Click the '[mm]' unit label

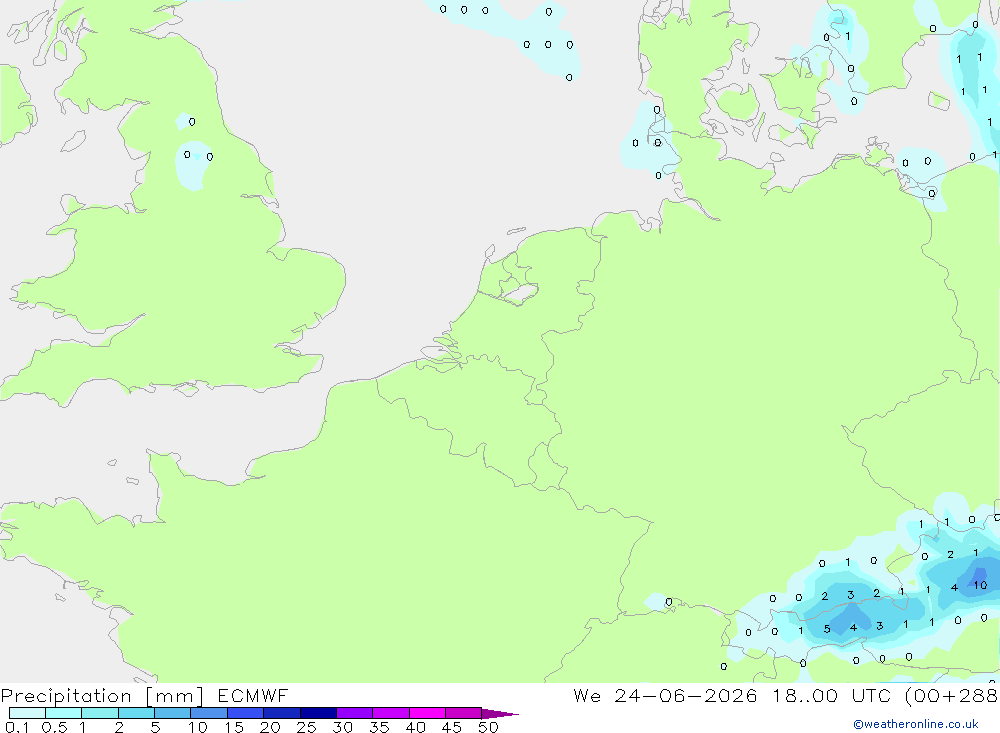[x=175, y=696]
